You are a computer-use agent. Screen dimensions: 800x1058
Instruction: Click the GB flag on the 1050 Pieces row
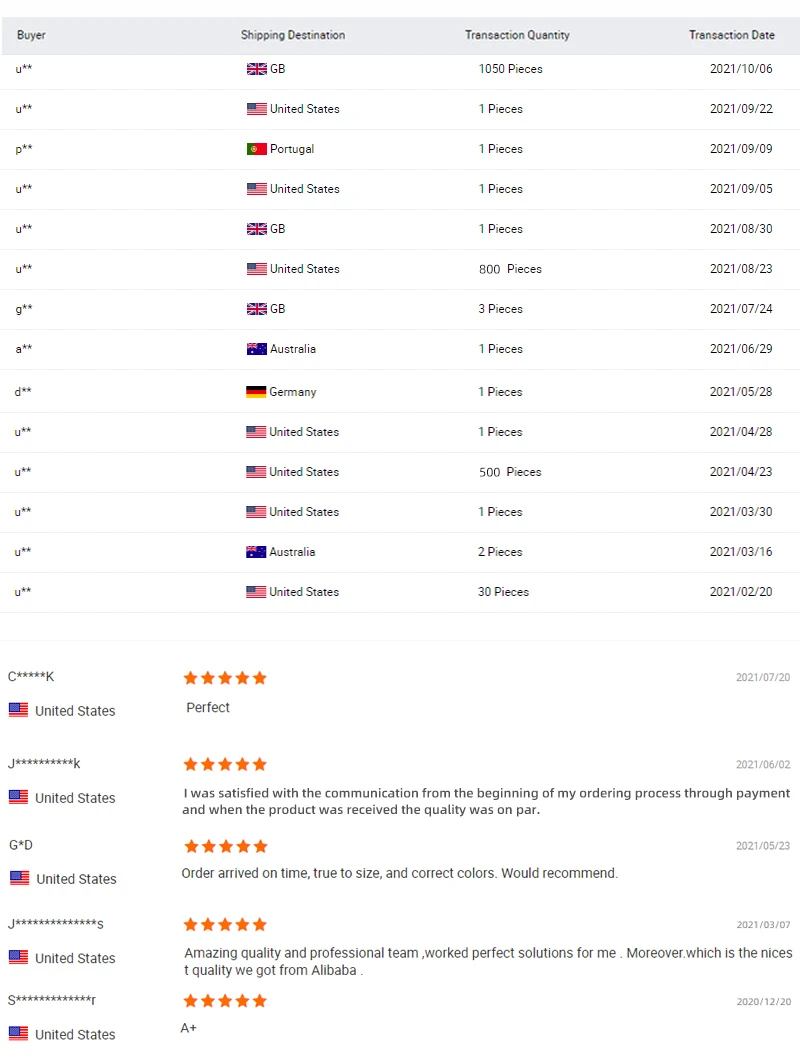[256, 69]
